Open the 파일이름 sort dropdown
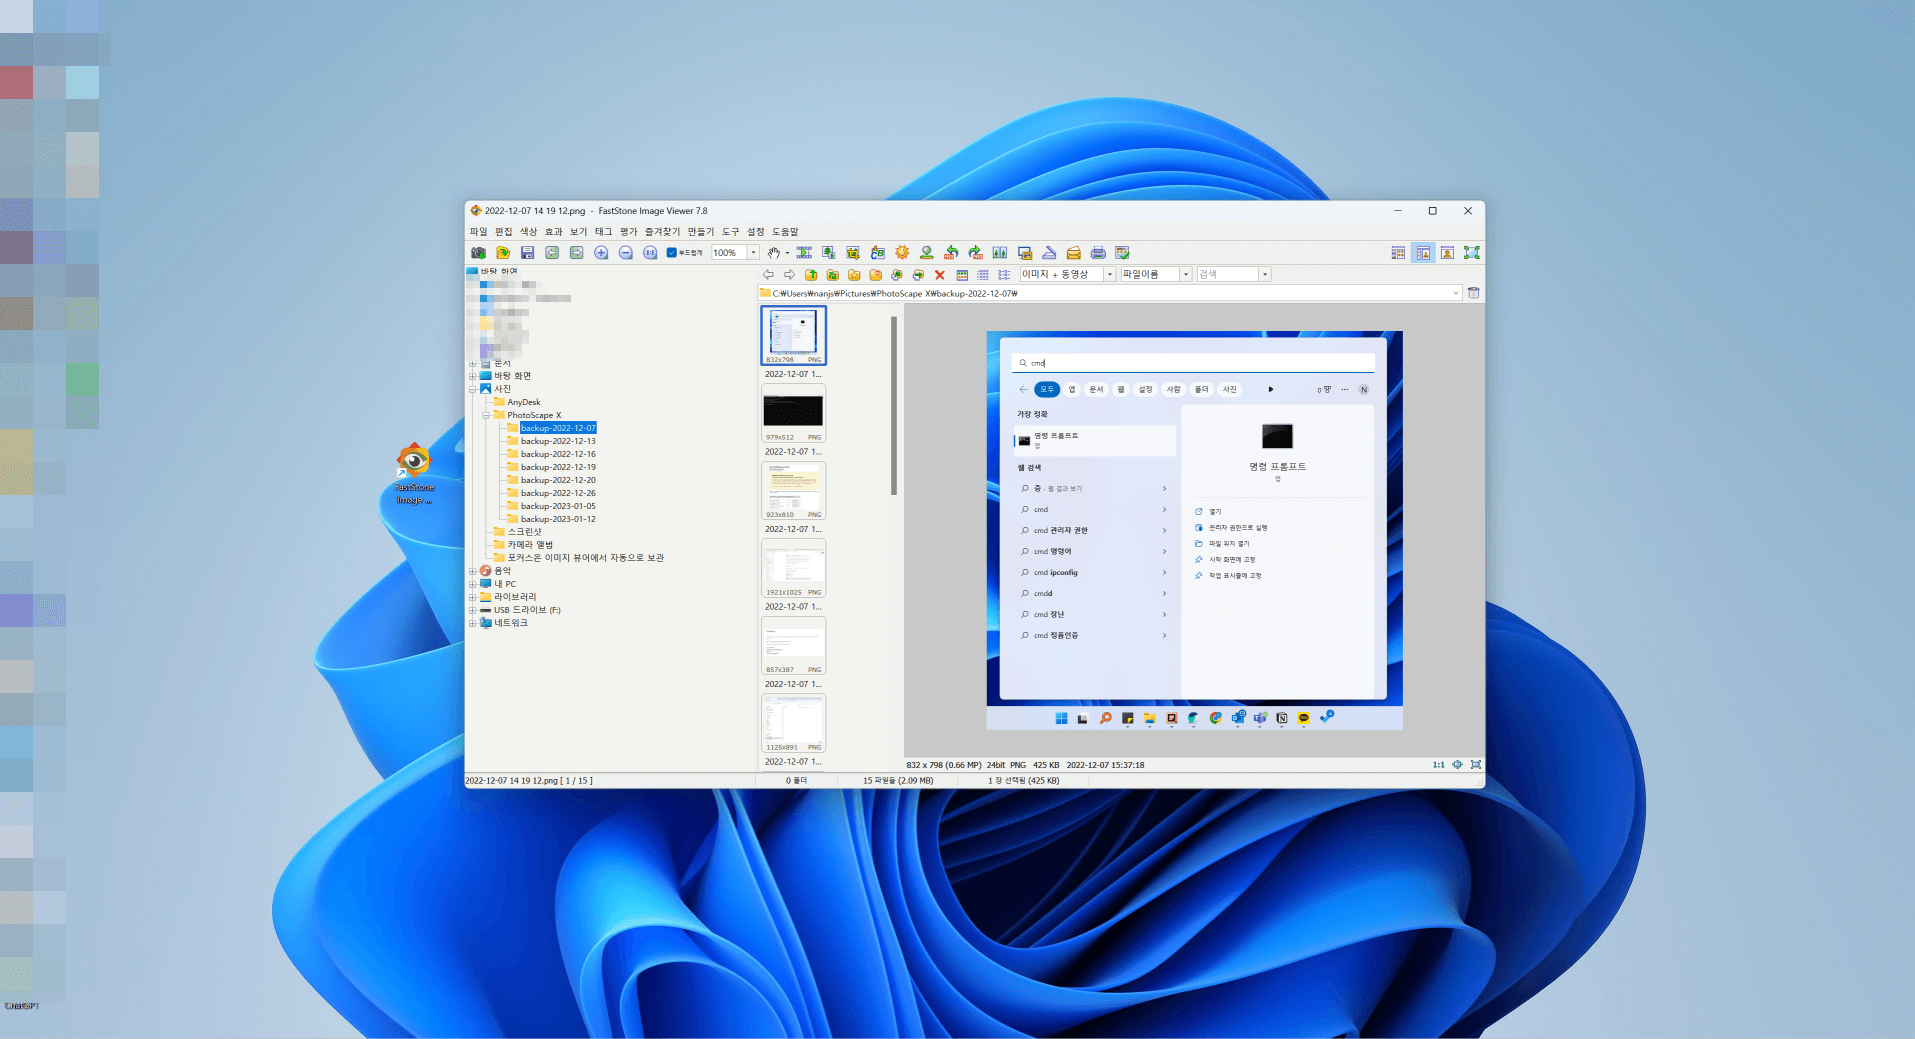The width and height of the screenshot is (1915, 1039). (x=1186, y=274)
